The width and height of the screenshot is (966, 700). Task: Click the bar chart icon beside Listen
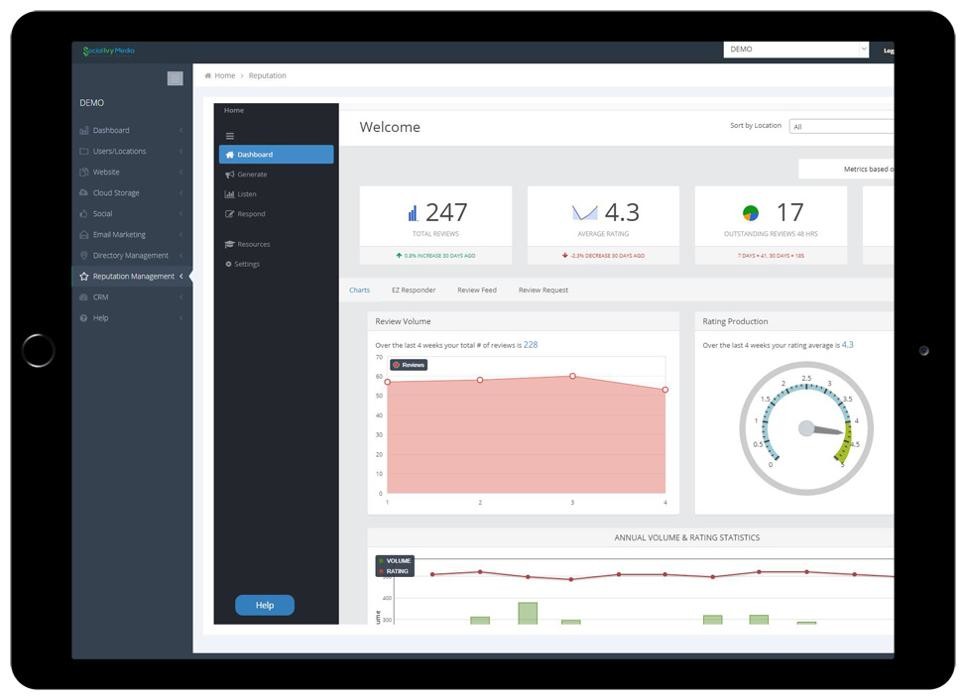point(230,194)
